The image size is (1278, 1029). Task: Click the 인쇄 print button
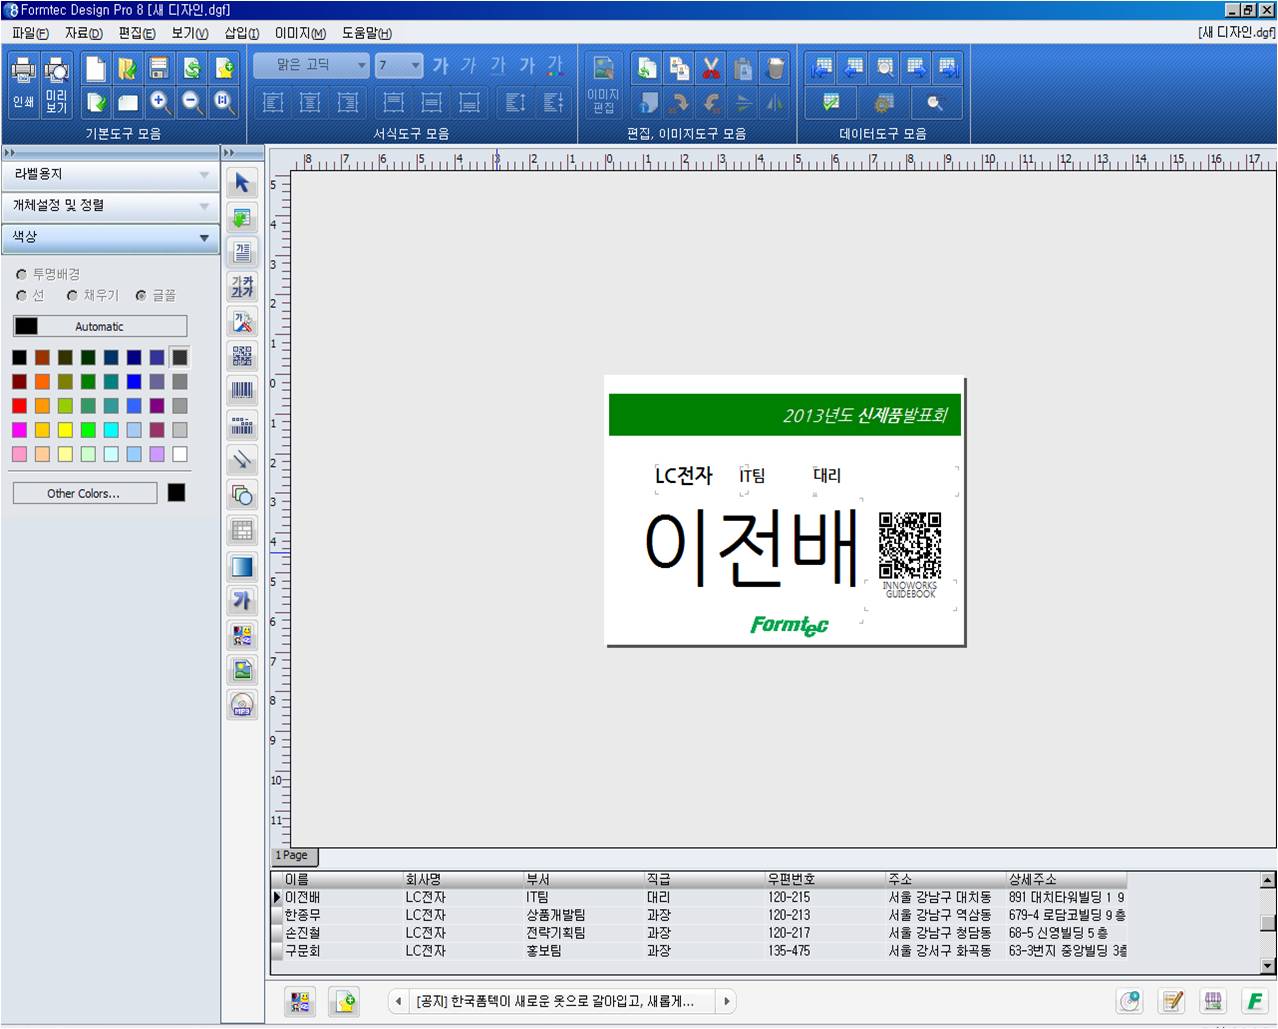click(23, 84)
